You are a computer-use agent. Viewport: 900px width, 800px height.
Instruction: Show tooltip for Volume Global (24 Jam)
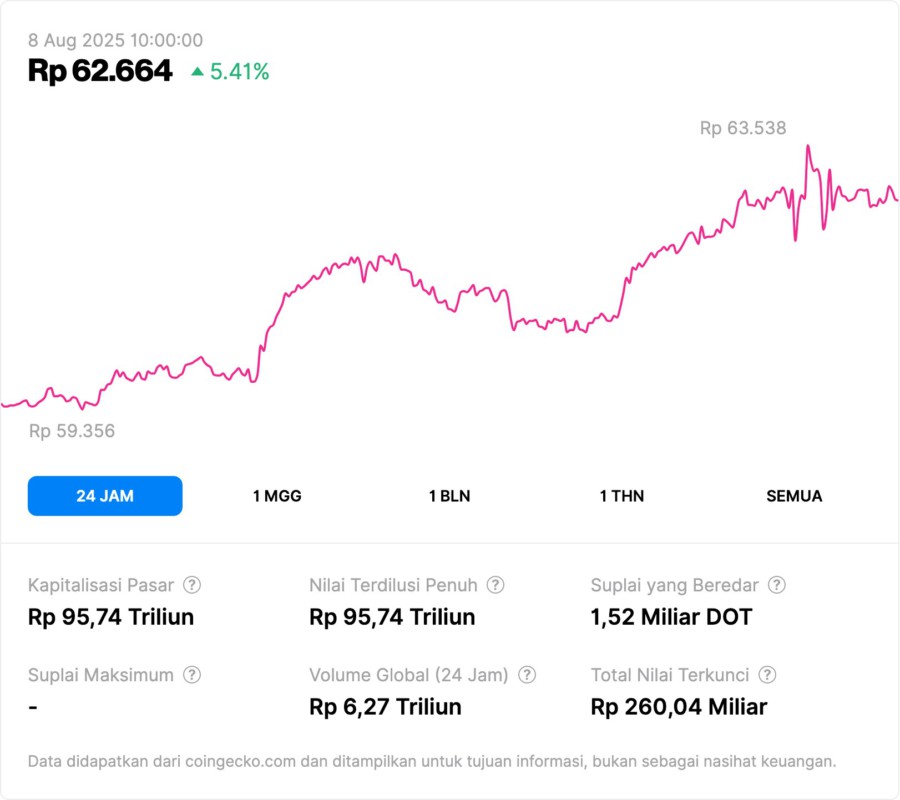point(527,675)
